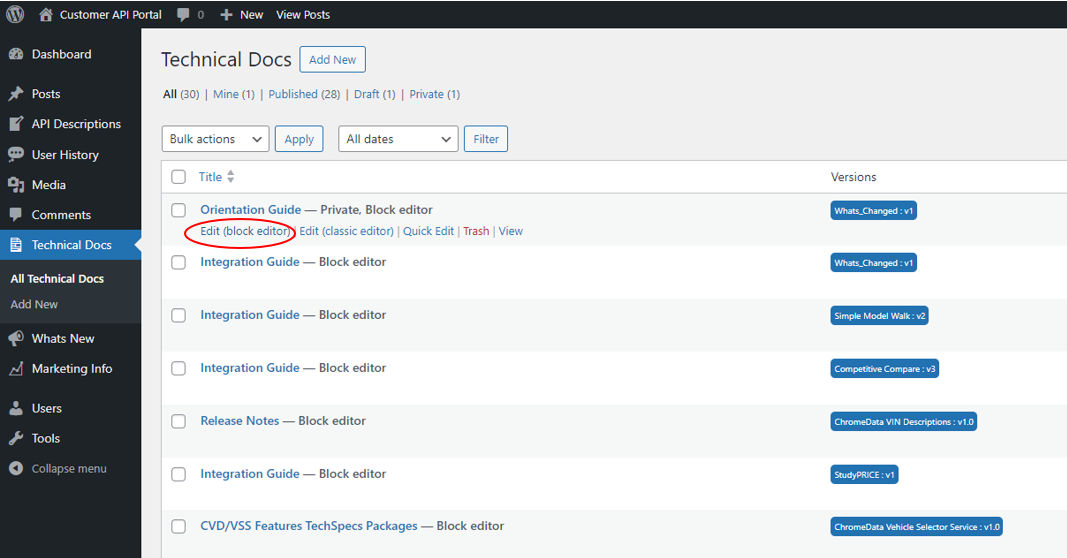The image size is (1067, 558).
Task: Expand the All dates filter dropdown
Action: (398, 139)
